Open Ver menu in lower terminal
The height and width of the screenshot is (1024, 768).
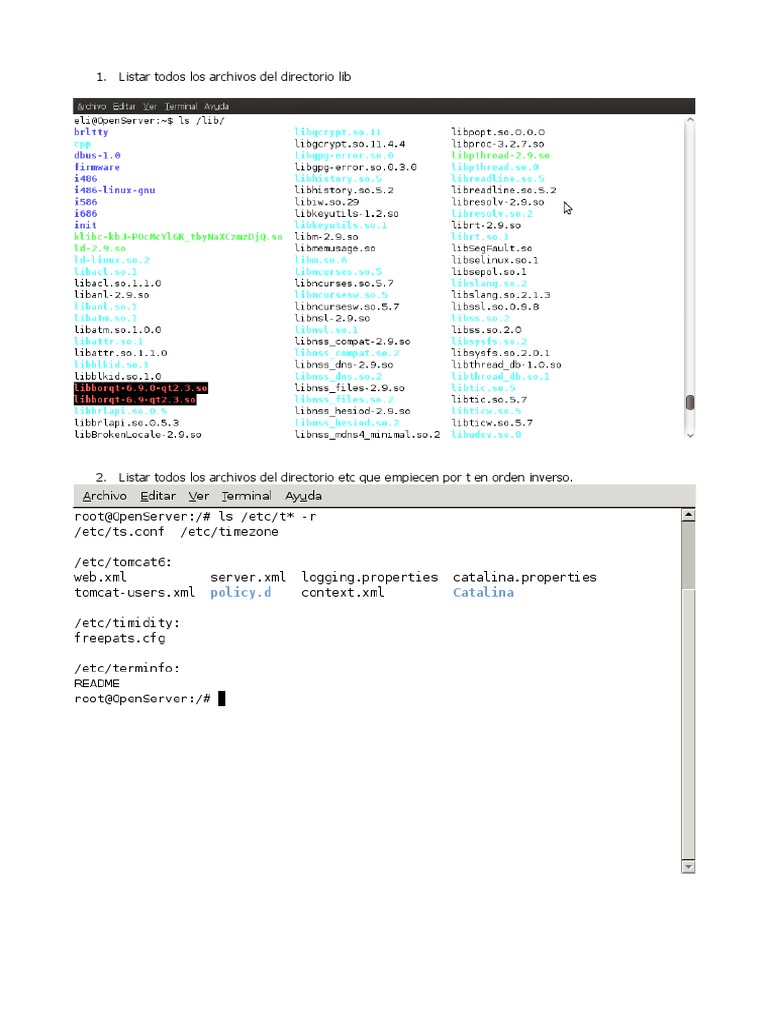pyautogui.click(x=199, y=496)
